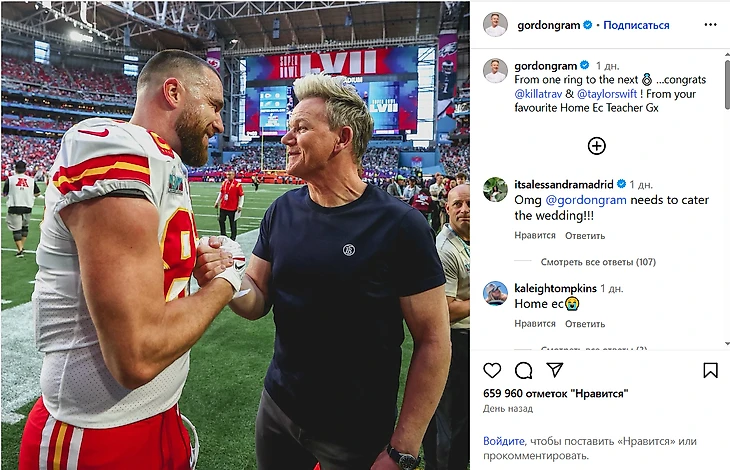Open kaleightompkins commenter avatar
Screen dimensions: 730x470
click(495, 294)
